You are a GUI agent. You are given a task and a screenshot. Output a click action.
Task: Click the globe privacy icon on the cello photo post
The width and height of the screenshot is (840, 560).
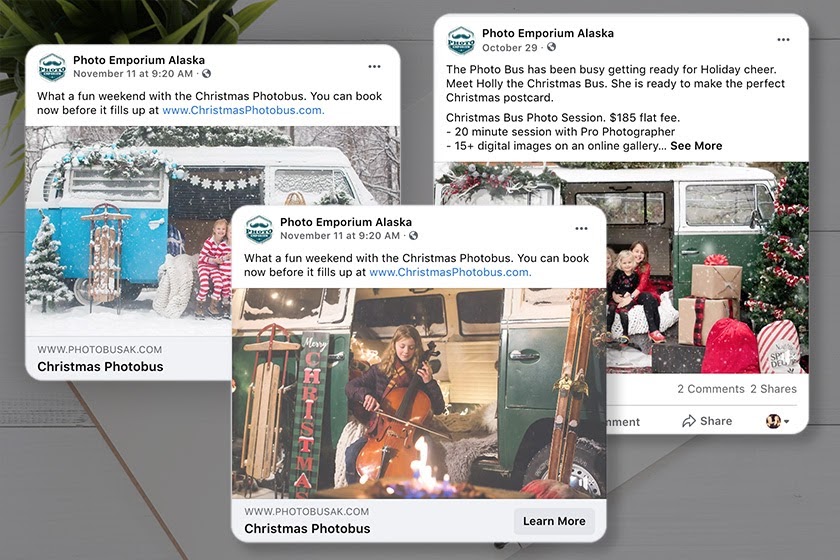[x=413, y=236]
